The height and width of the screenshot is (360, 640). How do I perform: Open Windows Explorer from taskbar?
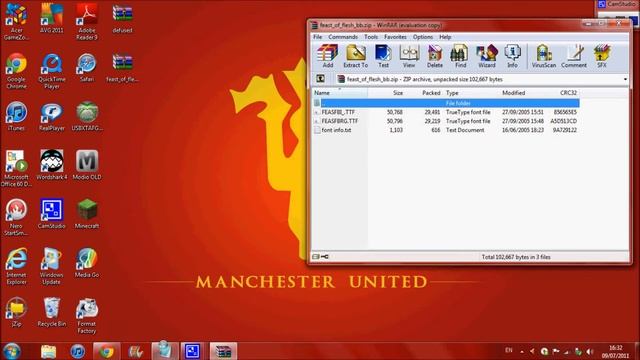click(48, 351)
